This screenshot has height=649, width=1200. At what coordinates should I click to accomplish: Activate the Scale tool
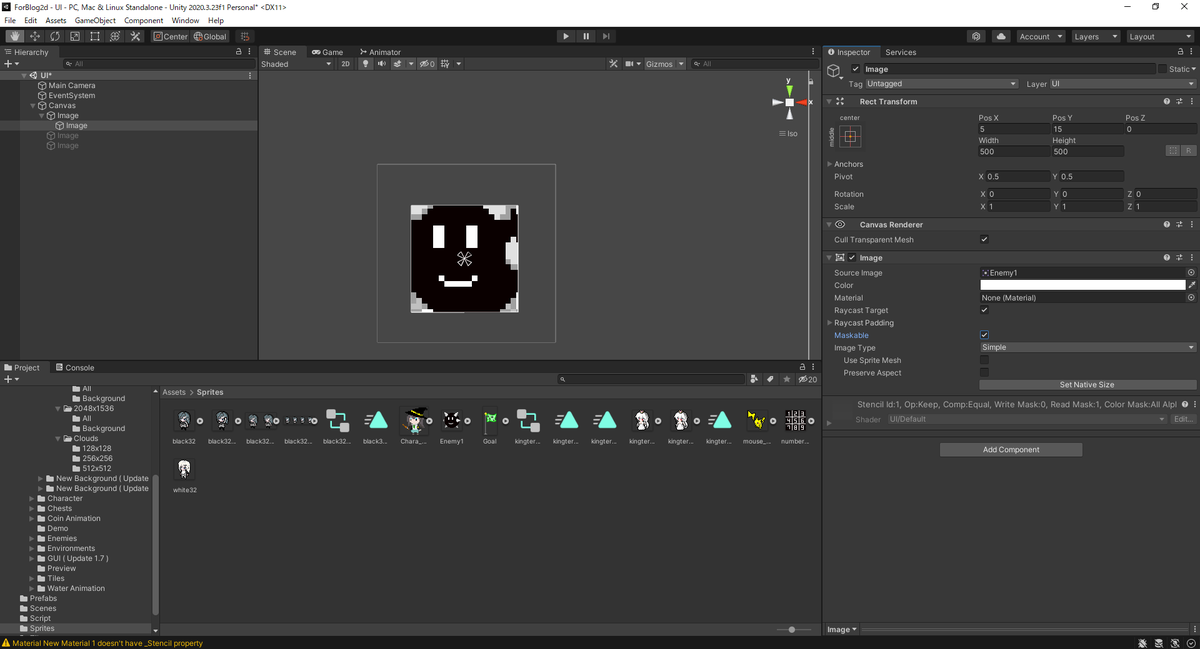click(73, 36)
